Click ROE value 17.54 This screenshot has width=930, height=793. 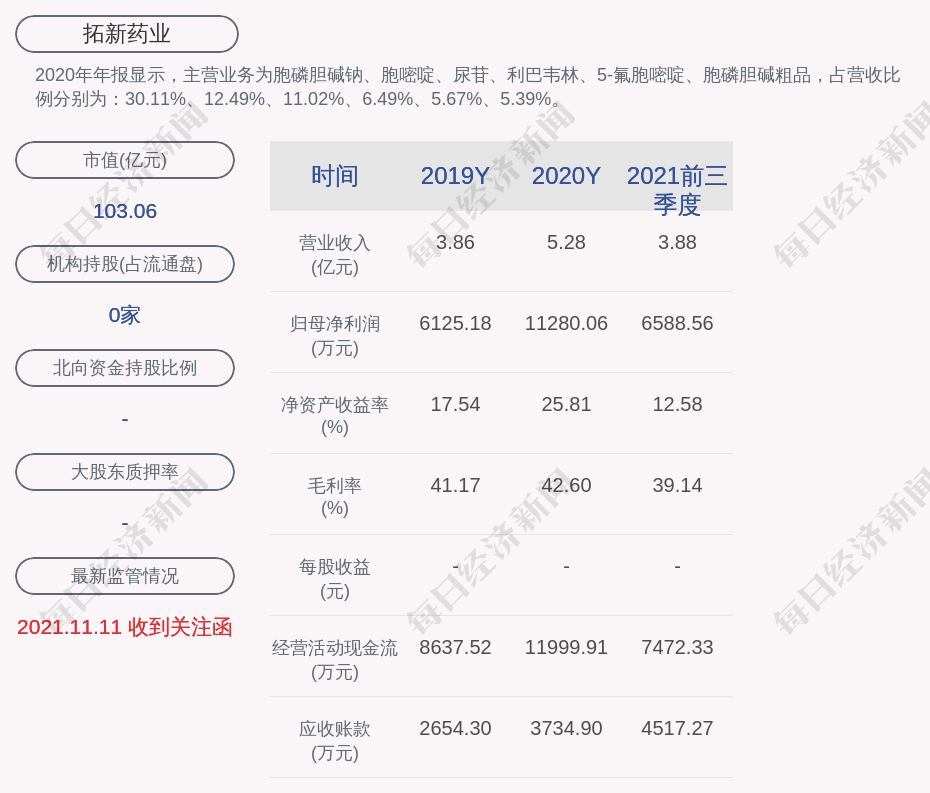pos(455,405)
